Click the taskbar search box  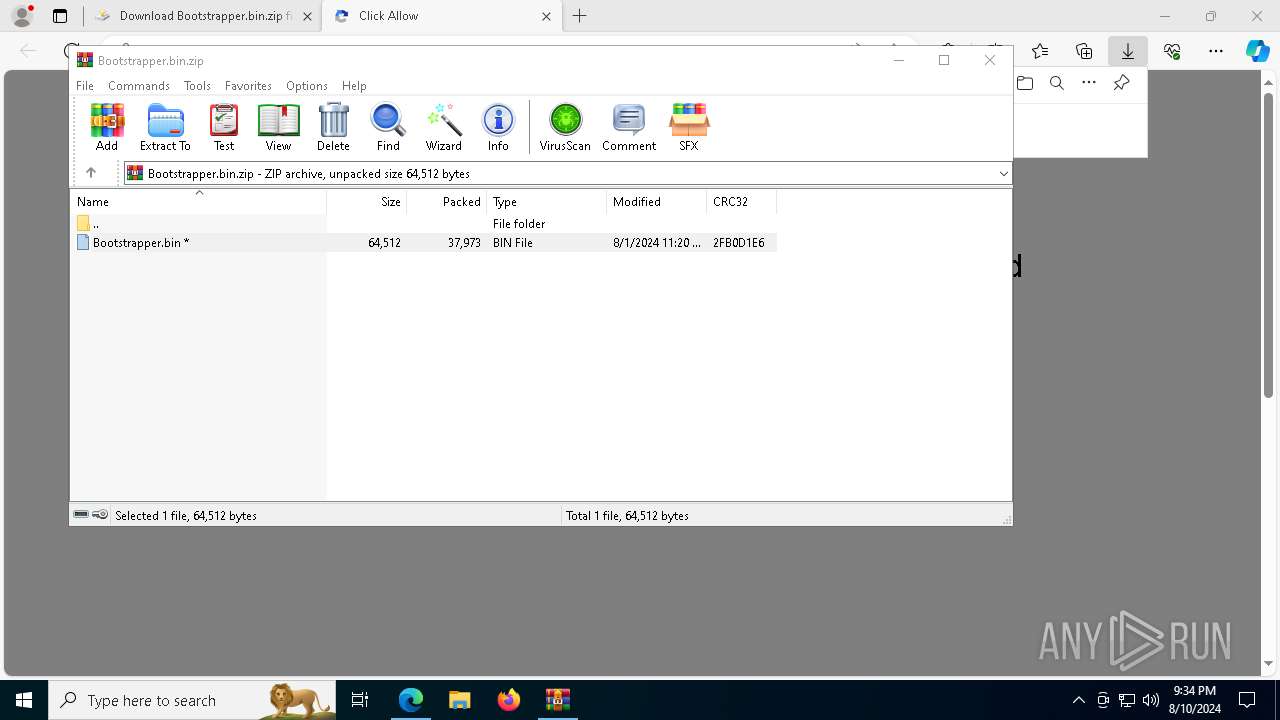coord(192,700)
